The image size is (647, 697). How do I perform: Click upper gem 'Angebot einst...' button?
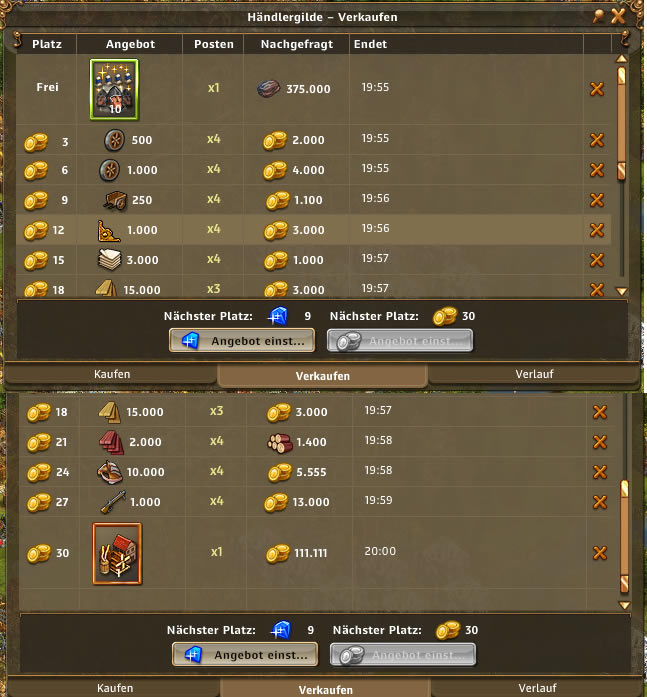coord(242,341)
